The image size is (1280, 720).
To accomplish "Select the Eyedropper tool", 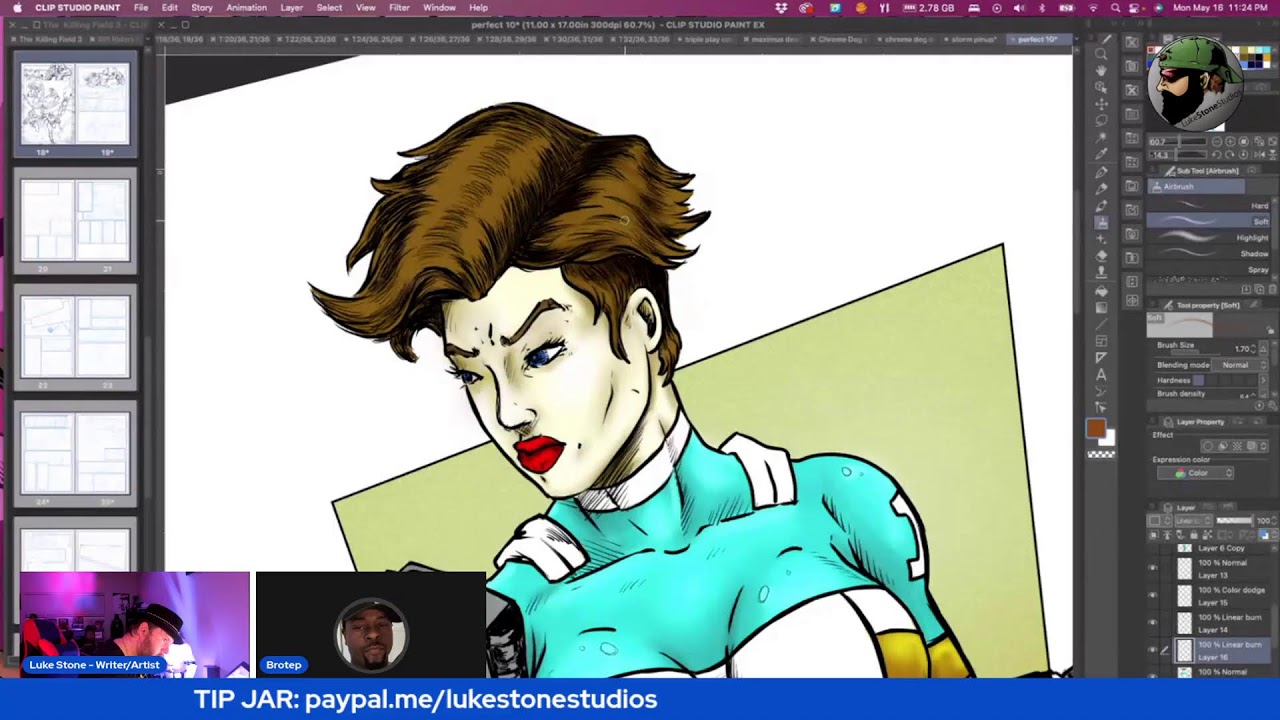I will [x=1101, y=154].
